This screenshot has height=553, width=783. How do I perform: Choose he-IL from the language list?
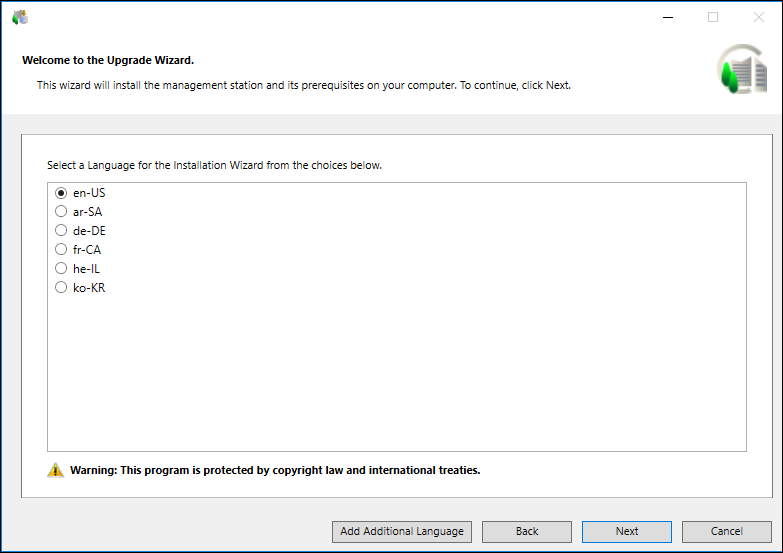click(x=61, y=269)
